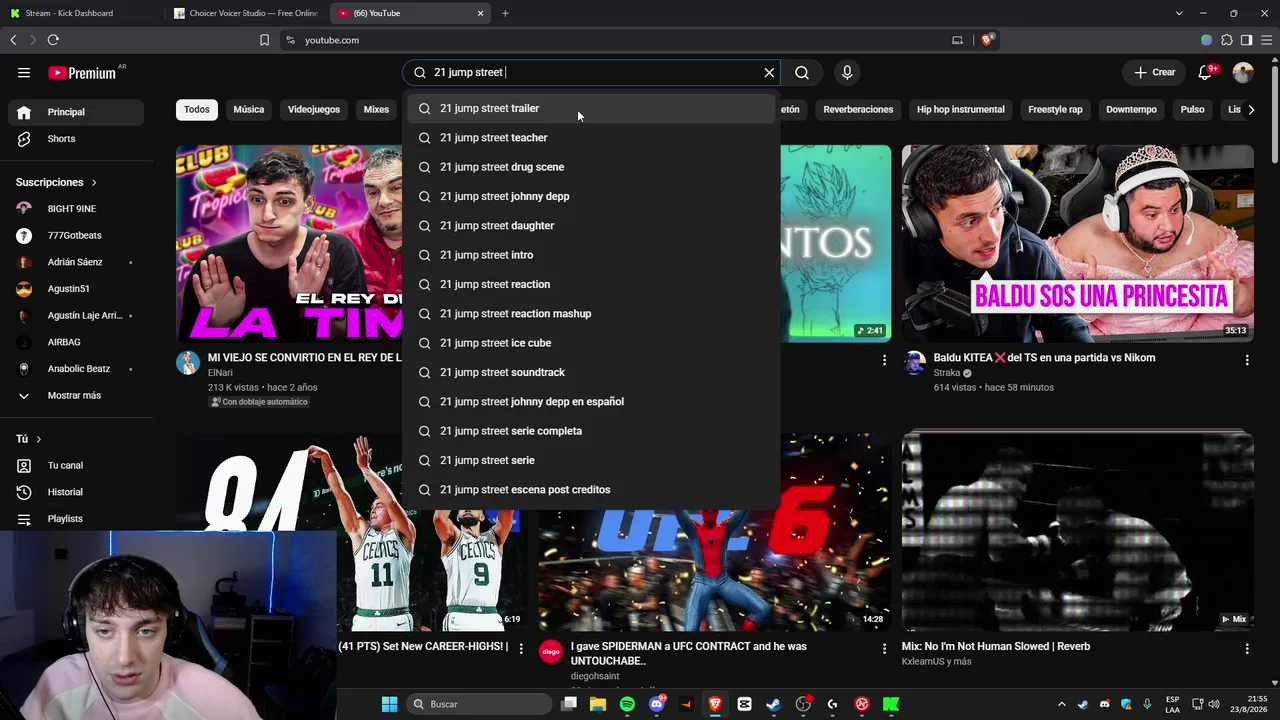Image resolution: width=1280 pixels, height=720 pixels.
Task: Open the tab search dropdown arrow
Action: 1179,13
